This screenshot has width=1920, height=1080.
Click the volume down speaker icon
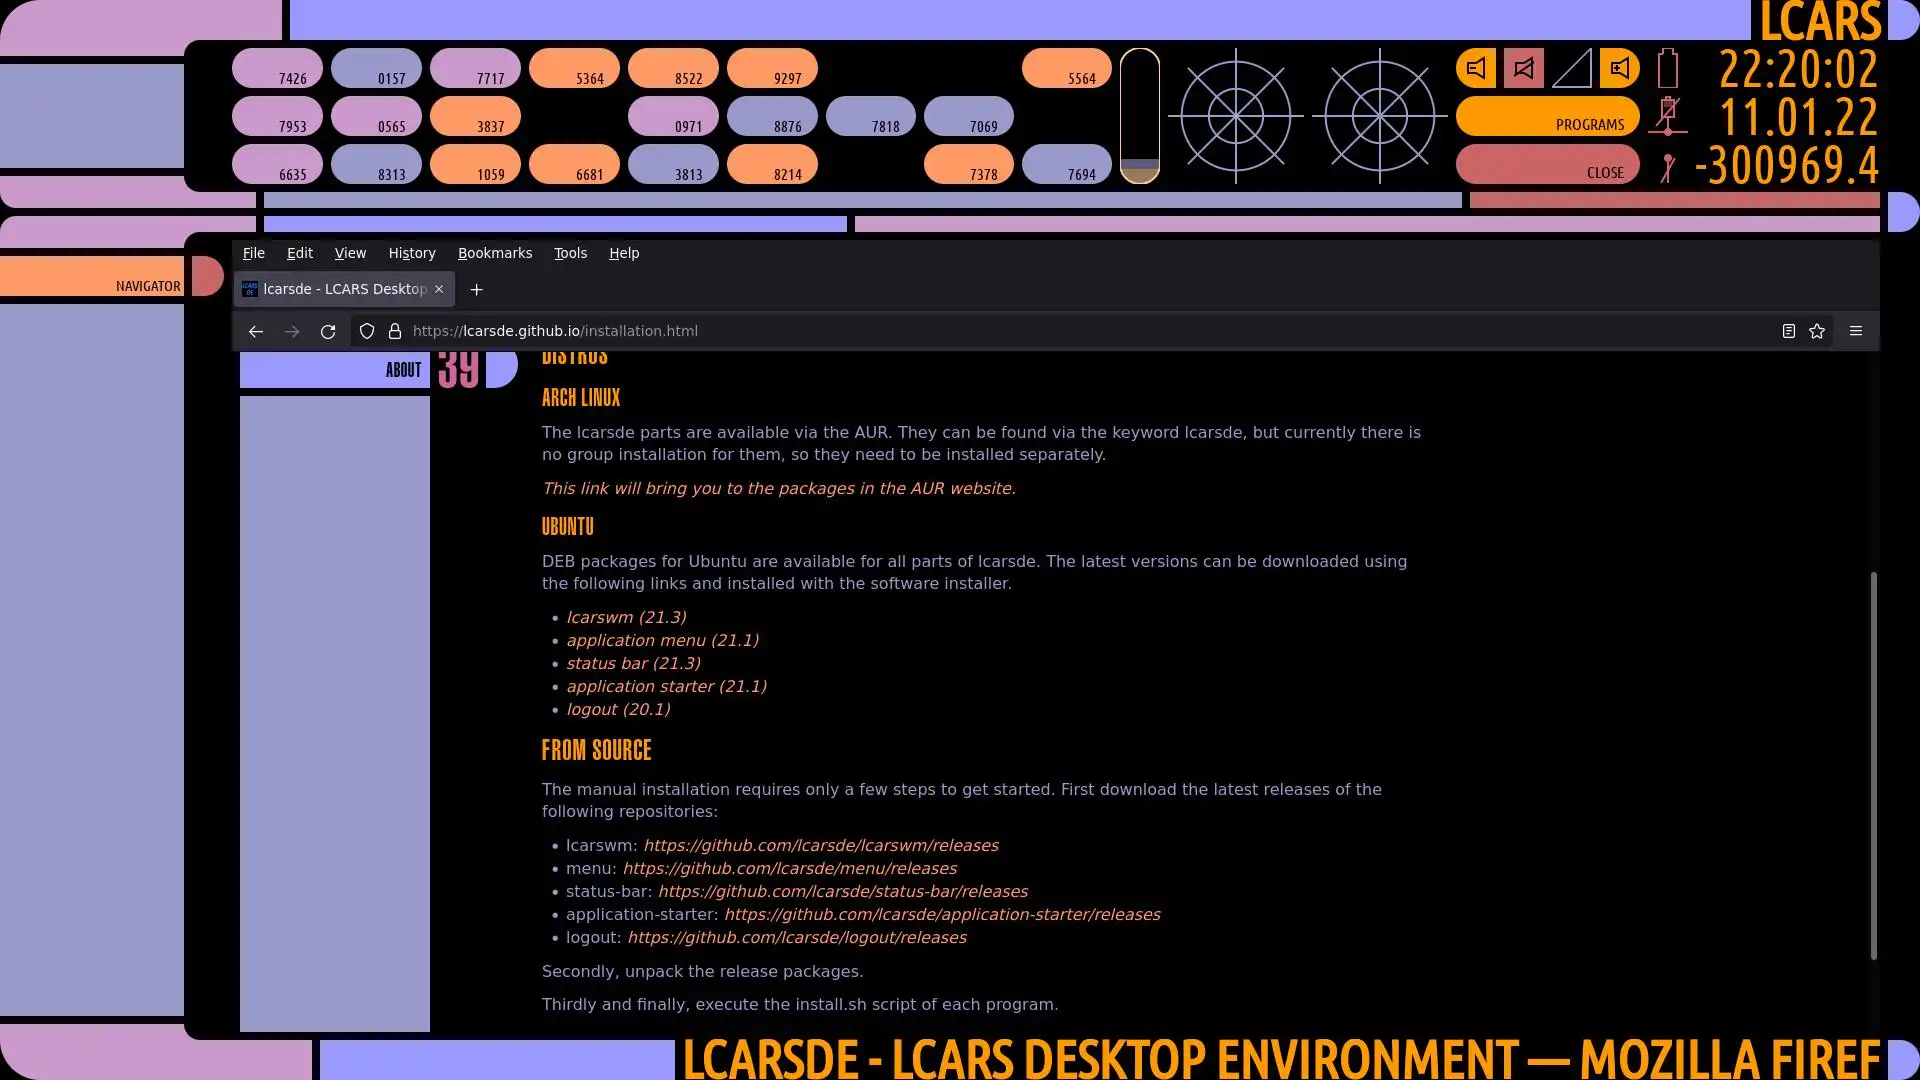click(x=1476, y=68)
